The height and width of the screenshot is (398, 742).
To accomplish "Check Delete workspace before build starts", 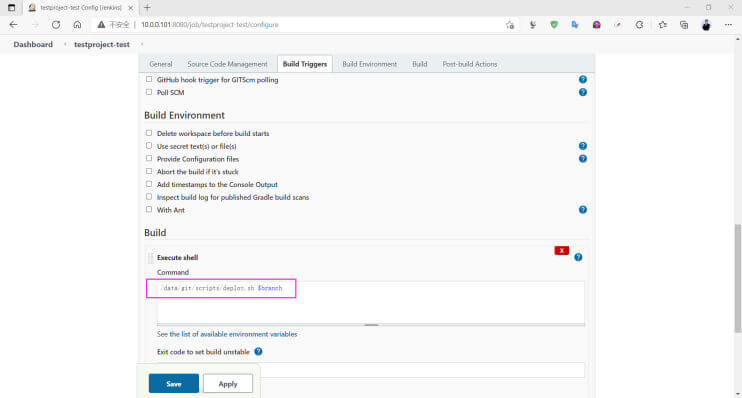I will click(x=149, y=133).
